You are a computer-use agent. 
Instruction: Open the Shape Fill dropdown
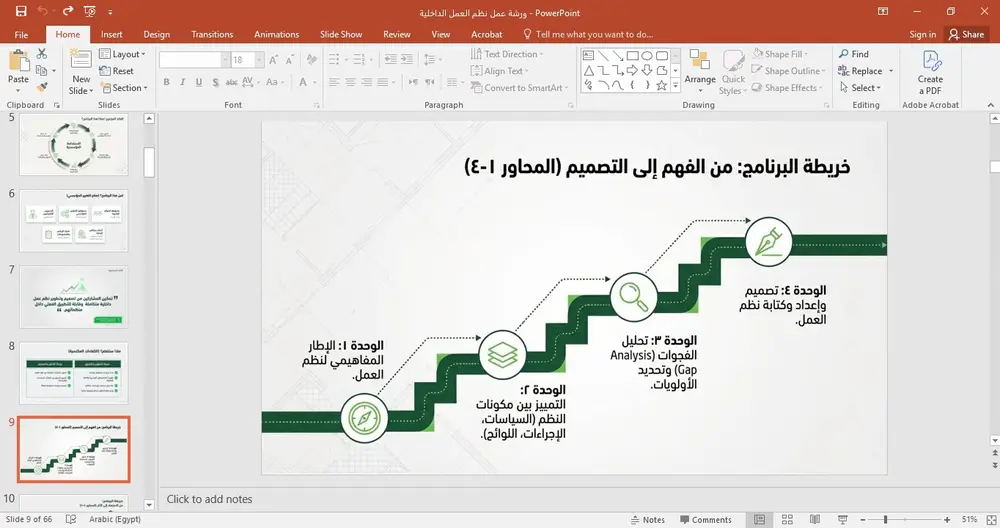coord(779,54)
